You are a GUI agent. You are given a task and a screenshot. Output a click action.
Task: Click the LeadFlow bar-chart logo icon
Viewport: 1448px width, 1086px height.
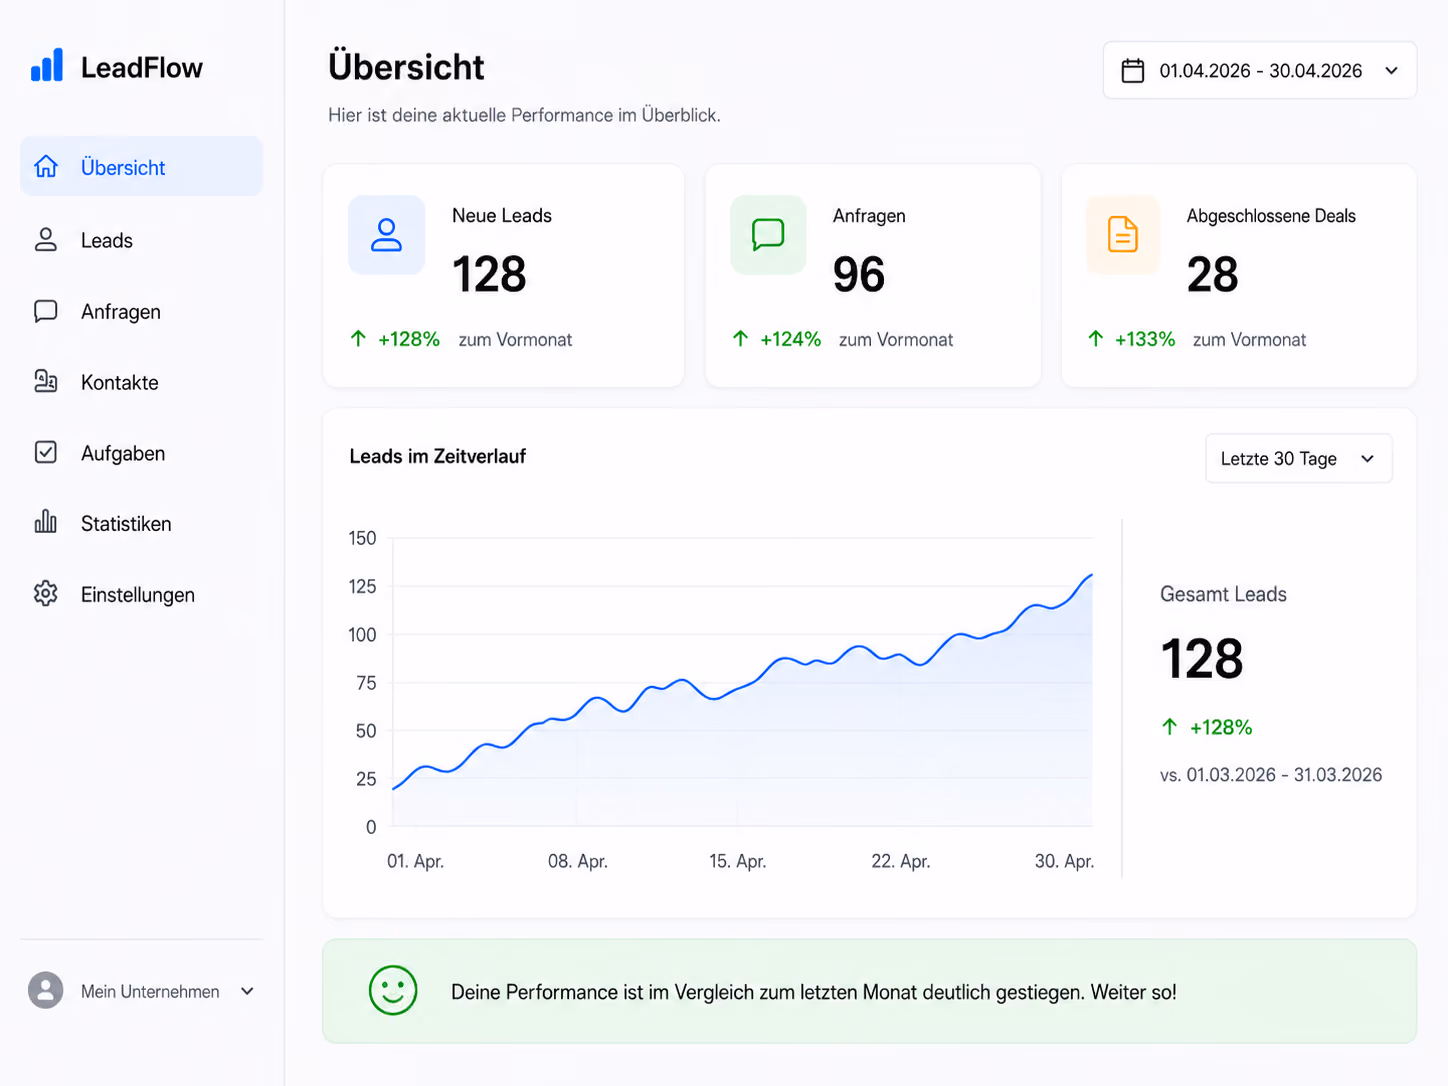47,65
